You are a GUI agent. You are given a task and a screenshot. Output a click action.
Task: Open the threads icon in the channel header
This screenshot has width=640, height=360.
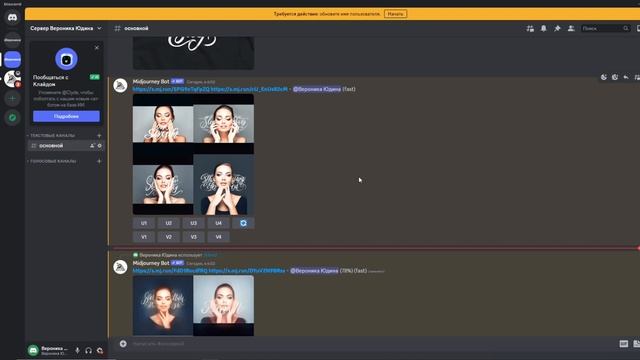[530, 29]
